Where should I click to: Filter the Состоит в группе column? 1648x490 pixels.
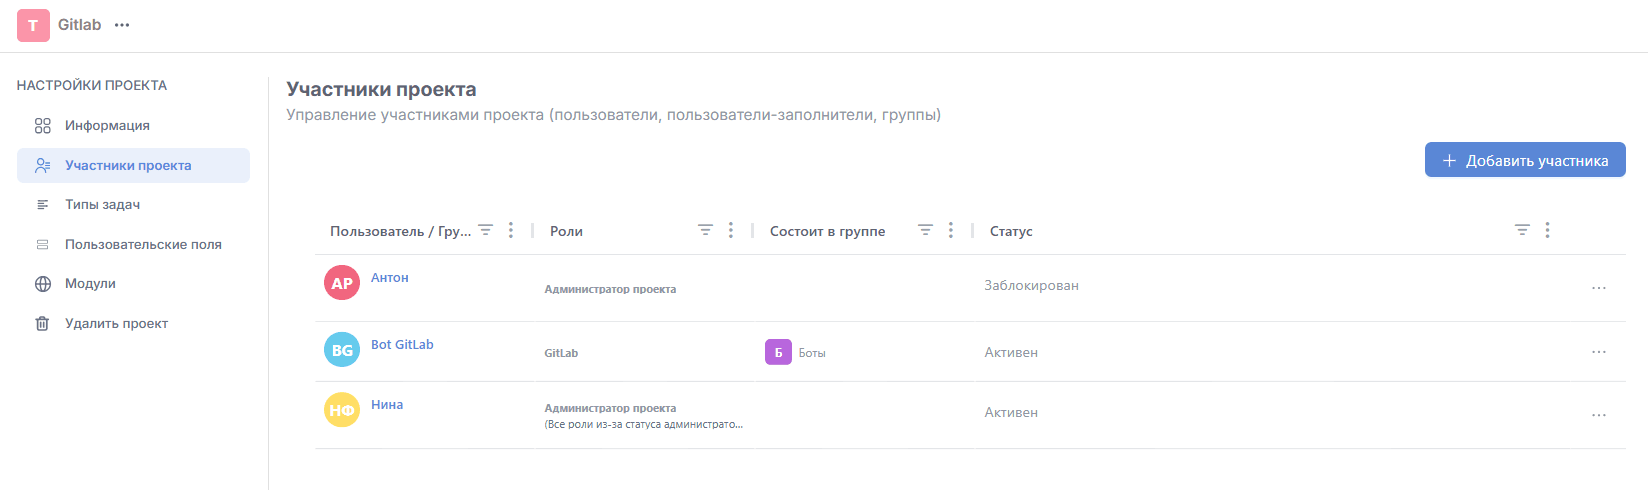pos(925,231)
